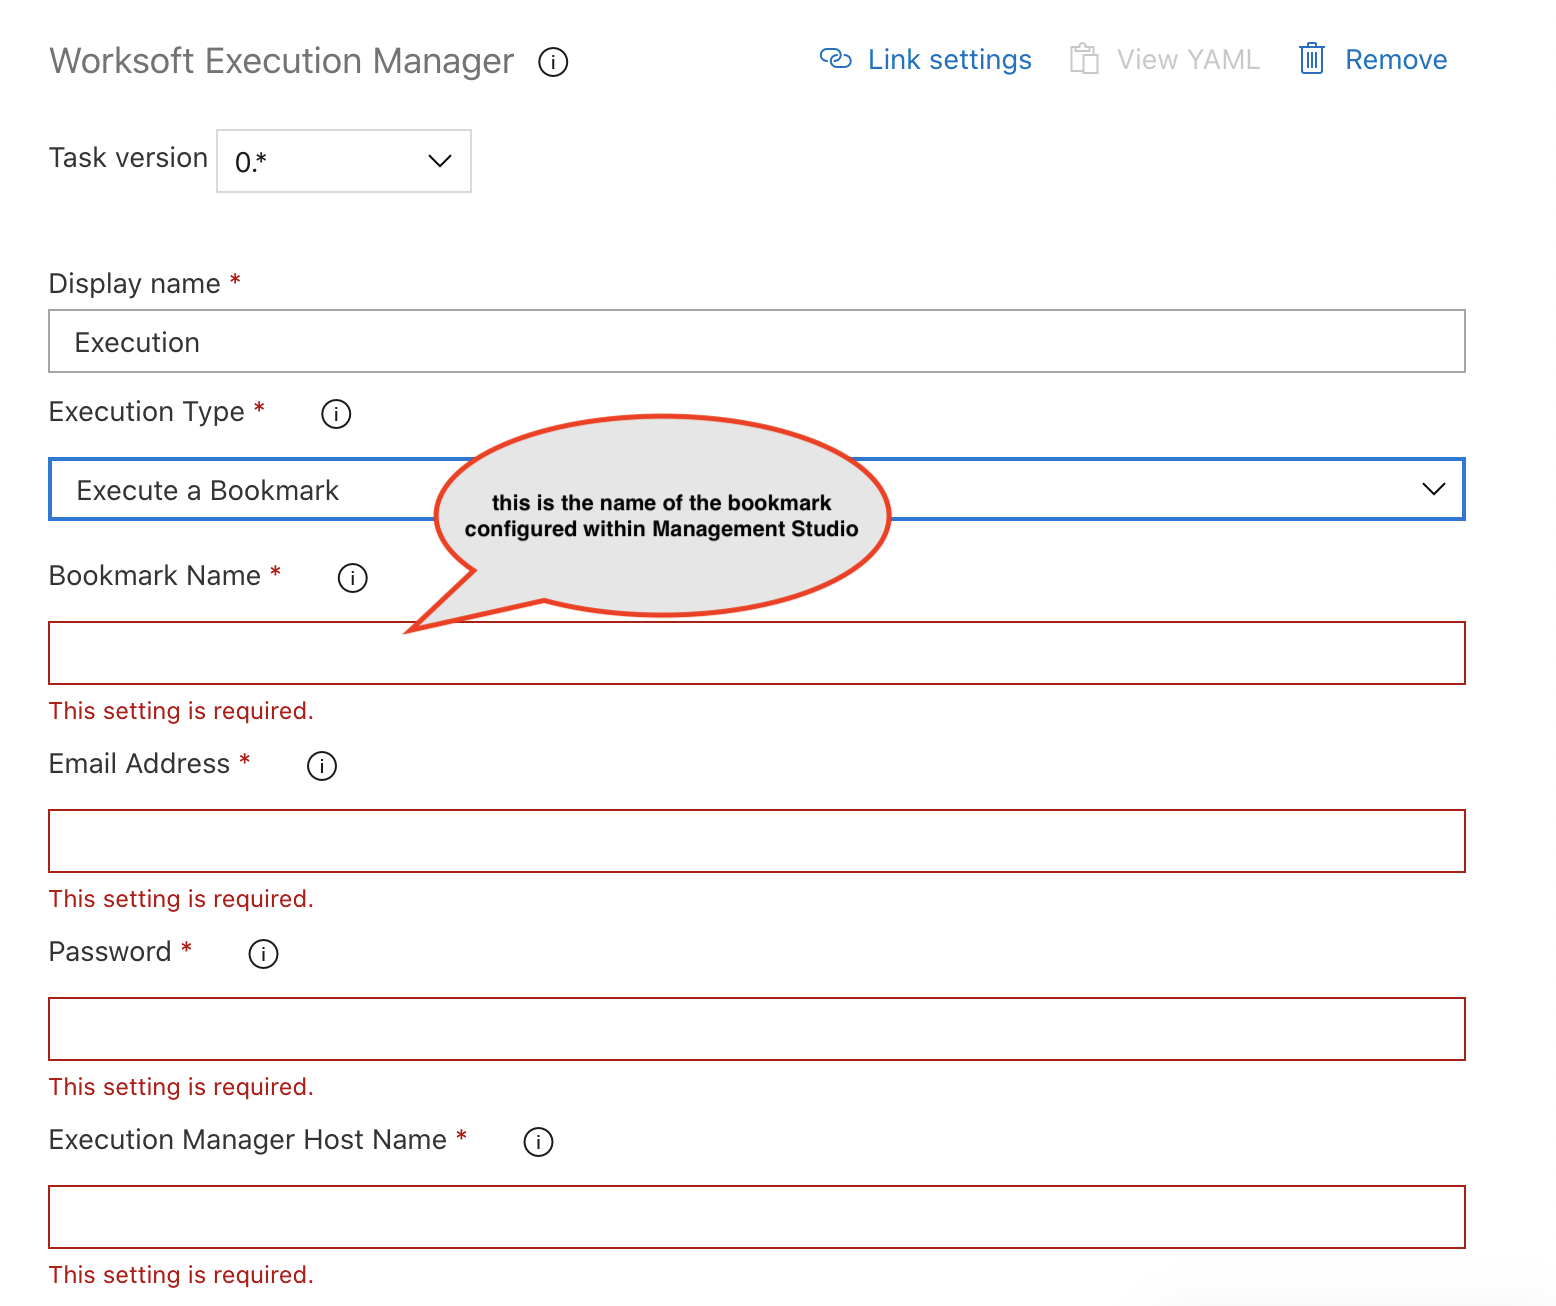Click 'This setting is required.' under Password

pos(181,1087)
